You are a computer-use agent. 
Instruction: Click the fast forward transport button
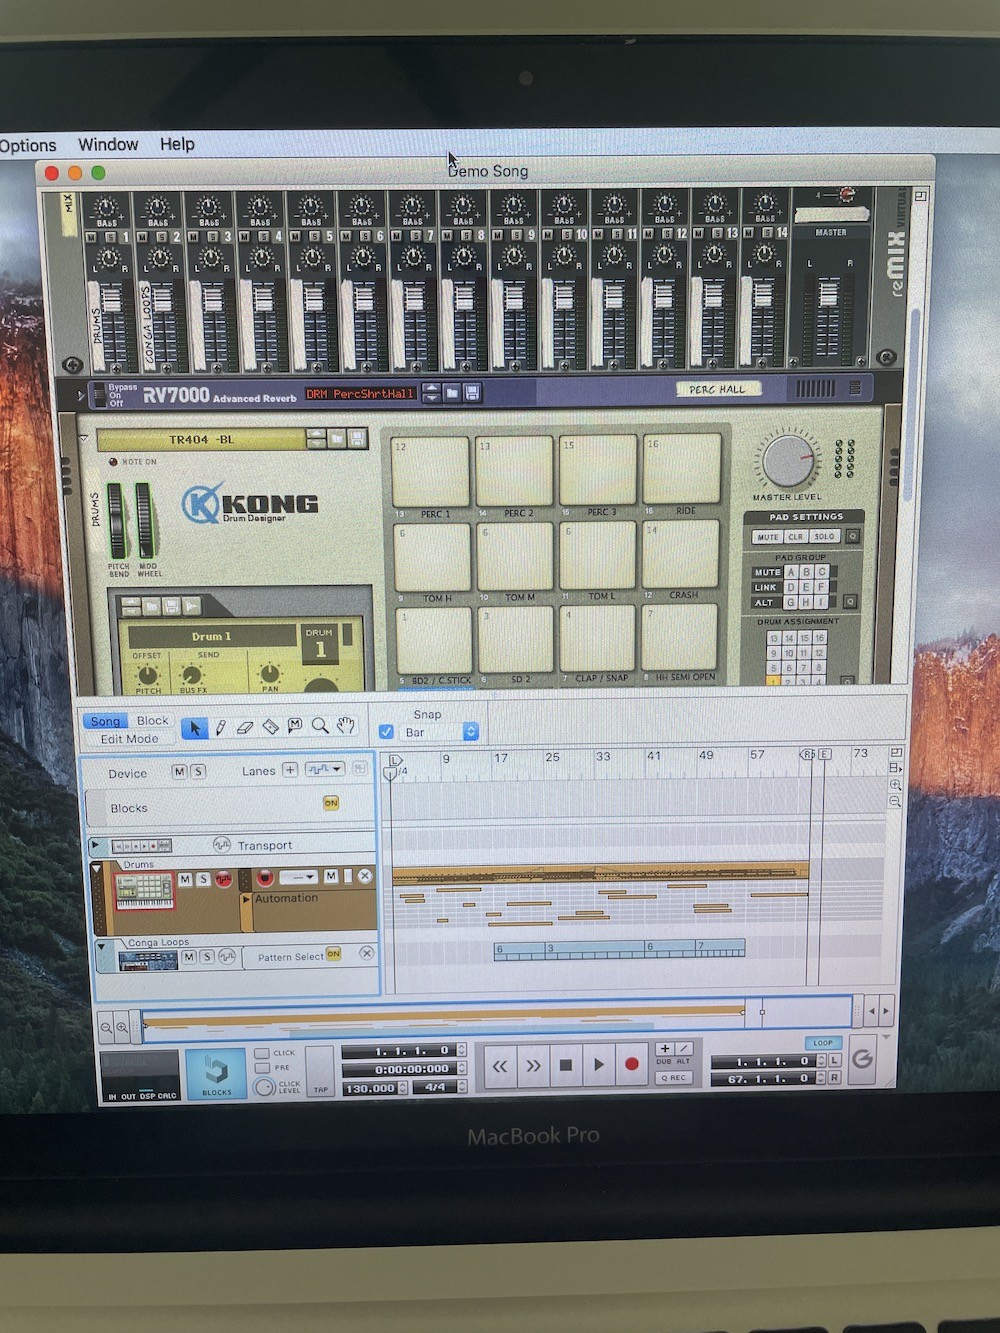(x=533, y=1066)
